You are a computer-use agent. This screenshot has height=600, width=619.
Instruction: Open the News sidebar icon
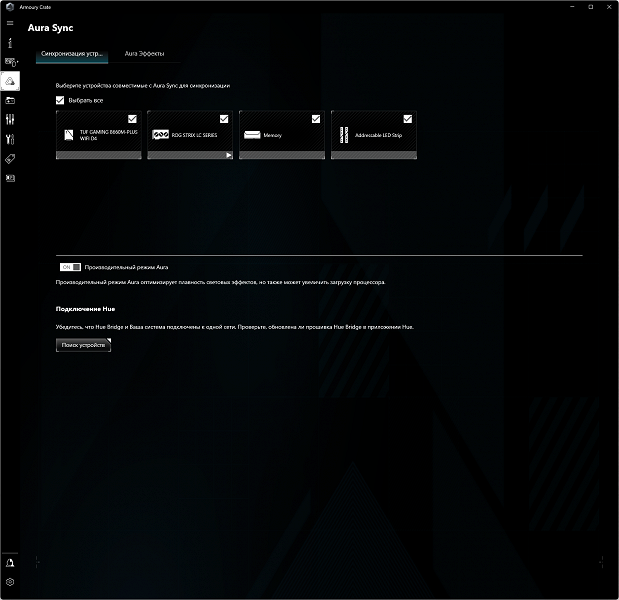point(10,178)
